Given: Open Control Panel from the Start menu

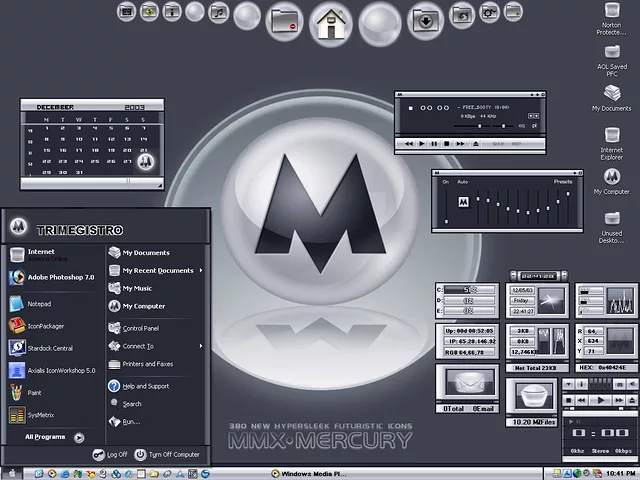Looking at the screenshot, I should [140, 328].
